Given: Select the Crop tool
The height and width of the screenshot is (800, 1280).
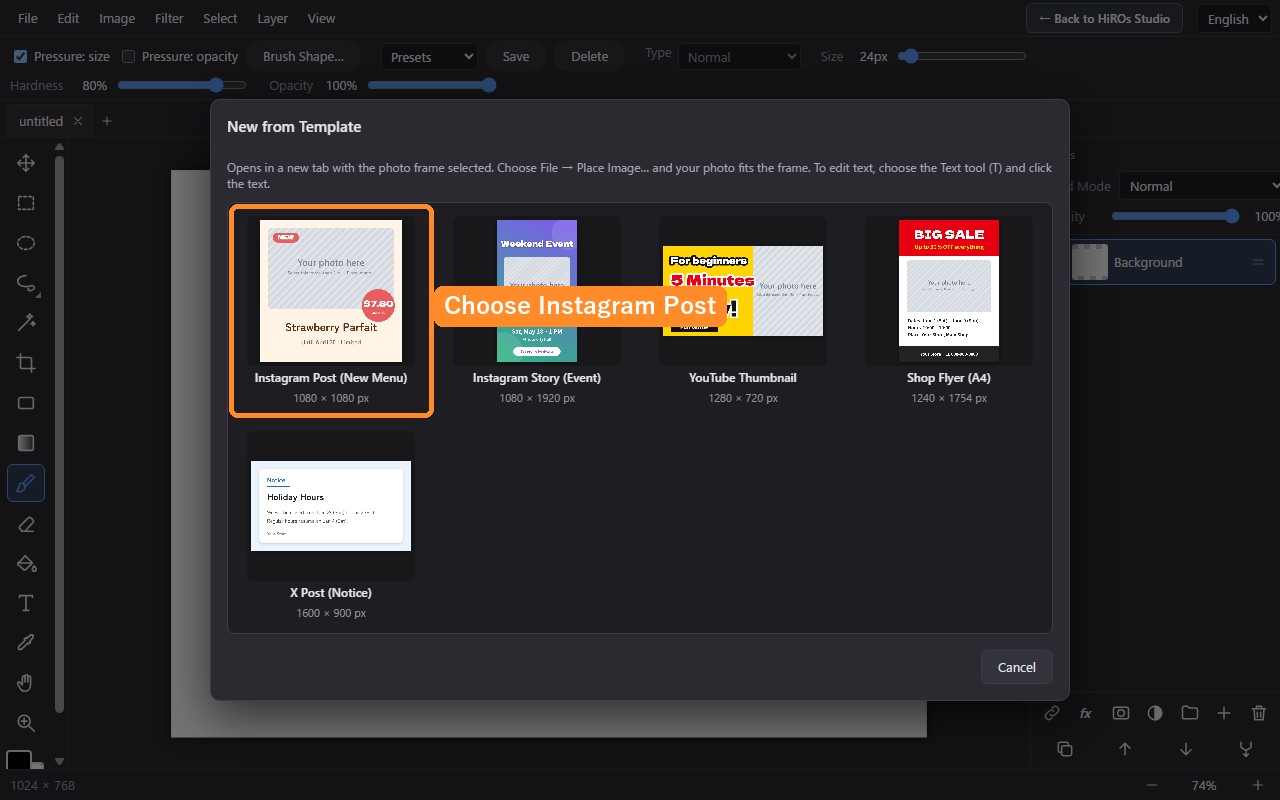Looking at the screenshot, I should point(26,363).
